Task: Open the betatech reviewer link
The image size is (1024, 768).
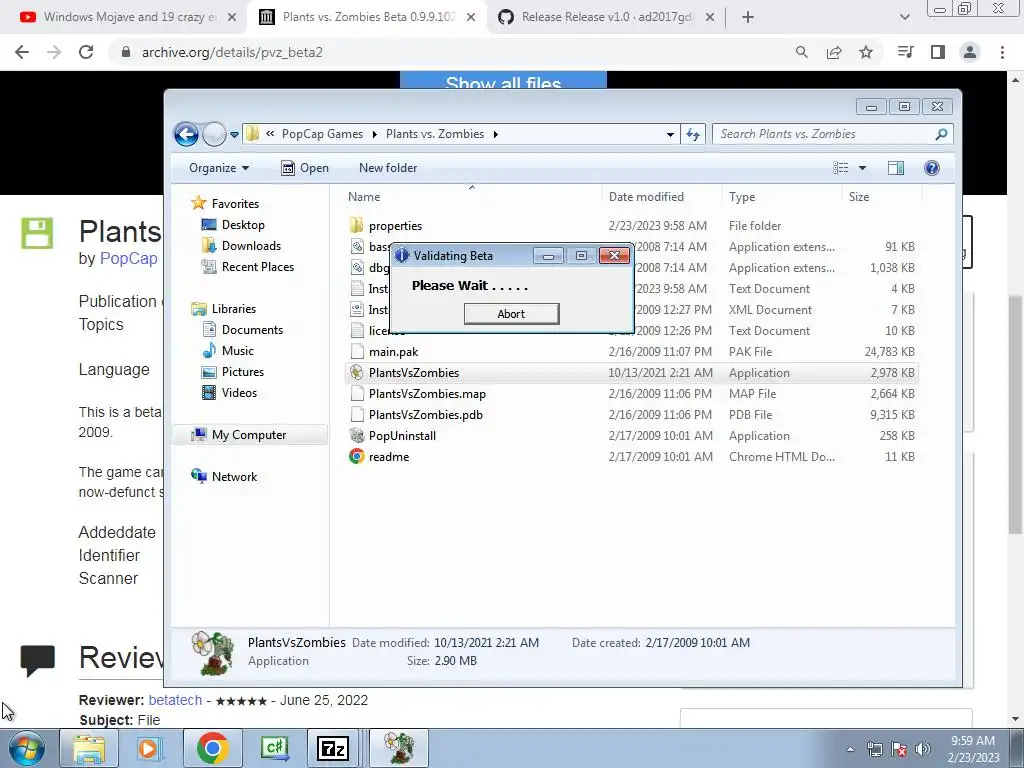Action: [175, 700]
